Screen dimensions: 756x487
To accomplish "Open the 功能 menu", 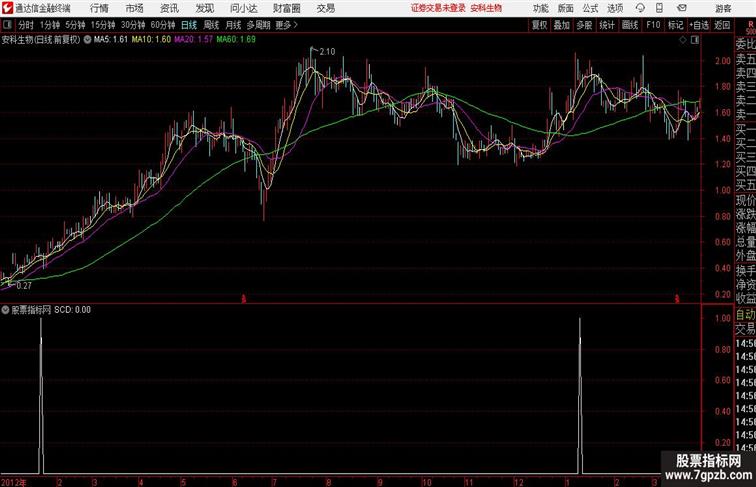I will coord(540,8).
